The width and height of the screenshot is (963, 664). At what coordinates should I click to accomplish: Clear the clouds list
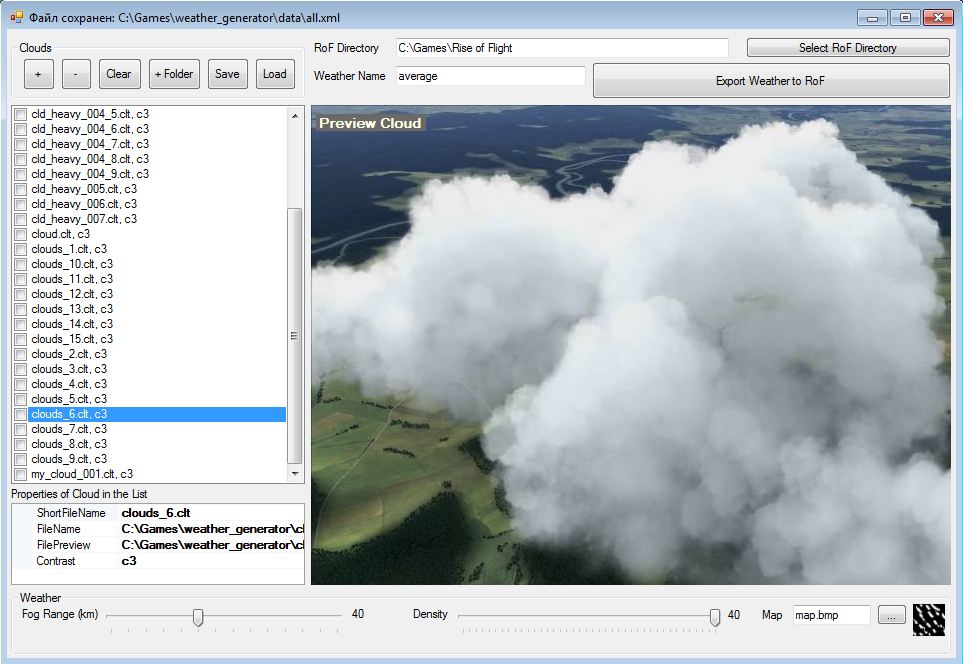[x=119, y=74]
